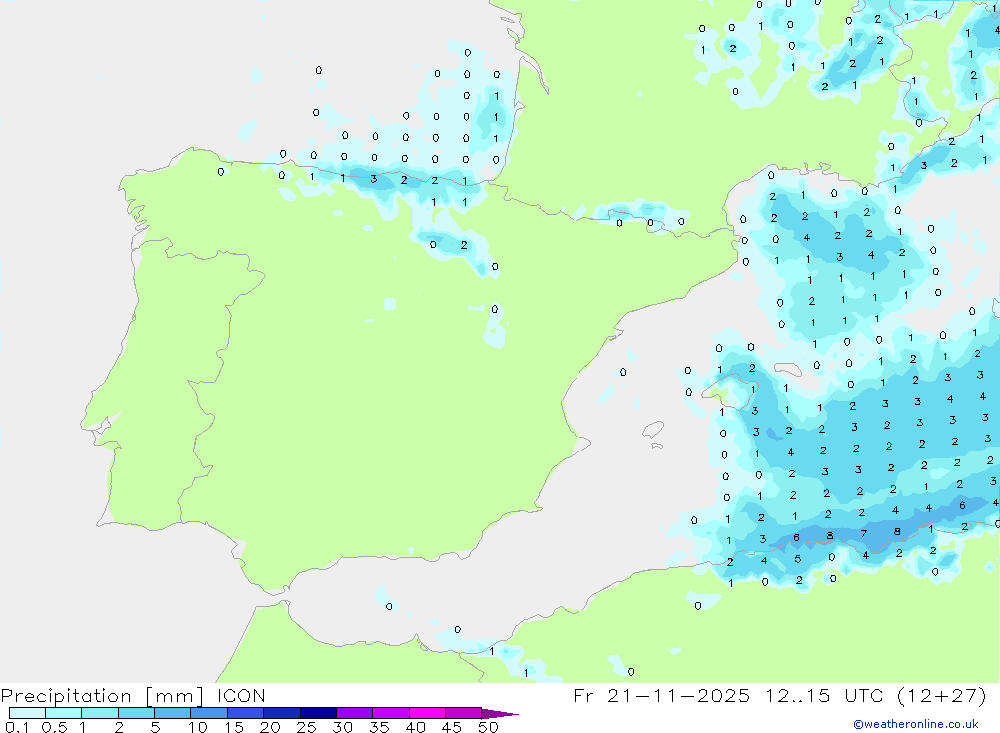Select the "50" legend scale label
The image size is (1000, 733).
pyautogui.click(x=488, y=727)
